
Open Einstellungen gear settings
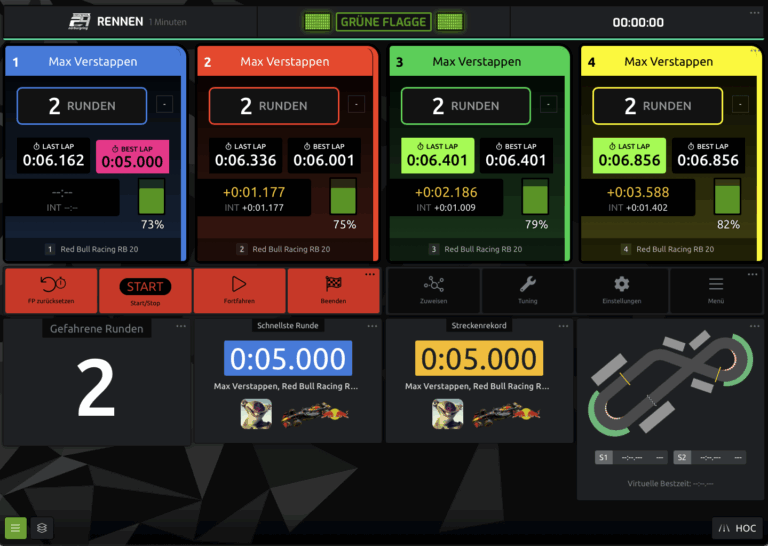pos(621,284)
